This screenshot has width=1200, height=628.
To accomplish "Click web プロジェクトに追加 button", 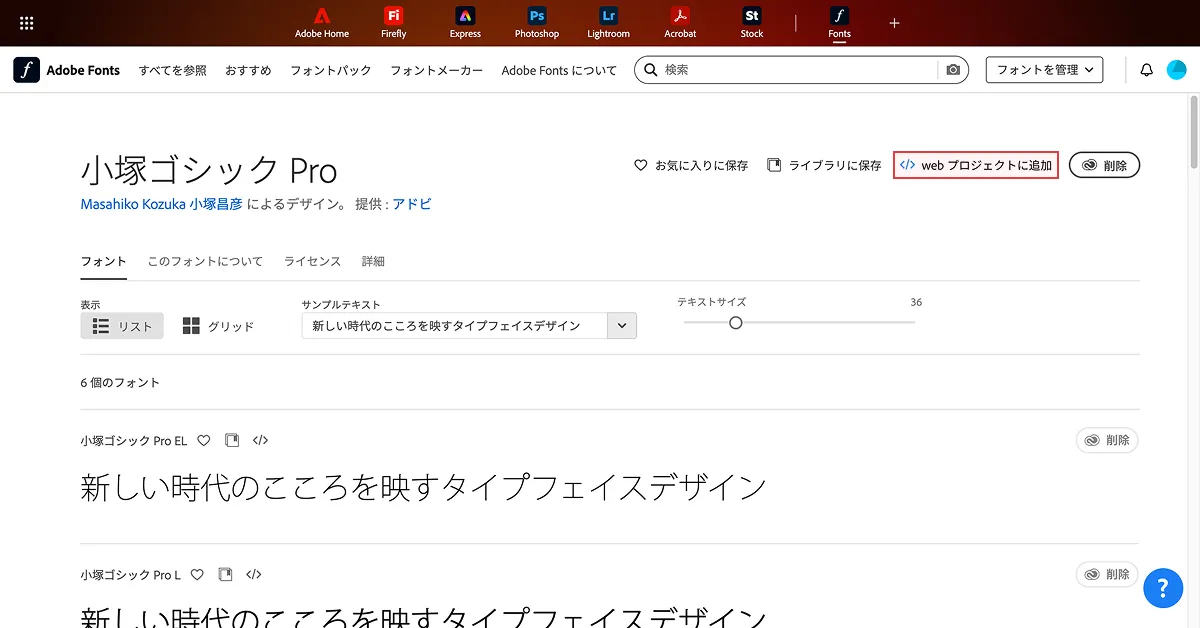I will (976, 165).
